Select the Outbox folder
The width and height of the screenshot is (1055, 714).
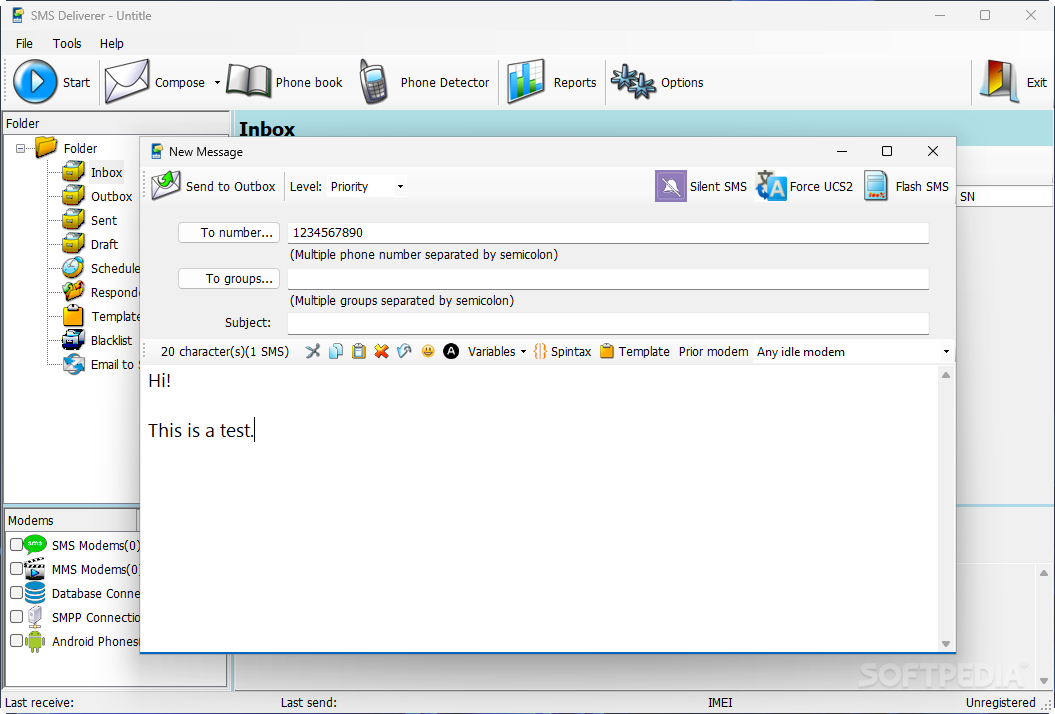112,197
